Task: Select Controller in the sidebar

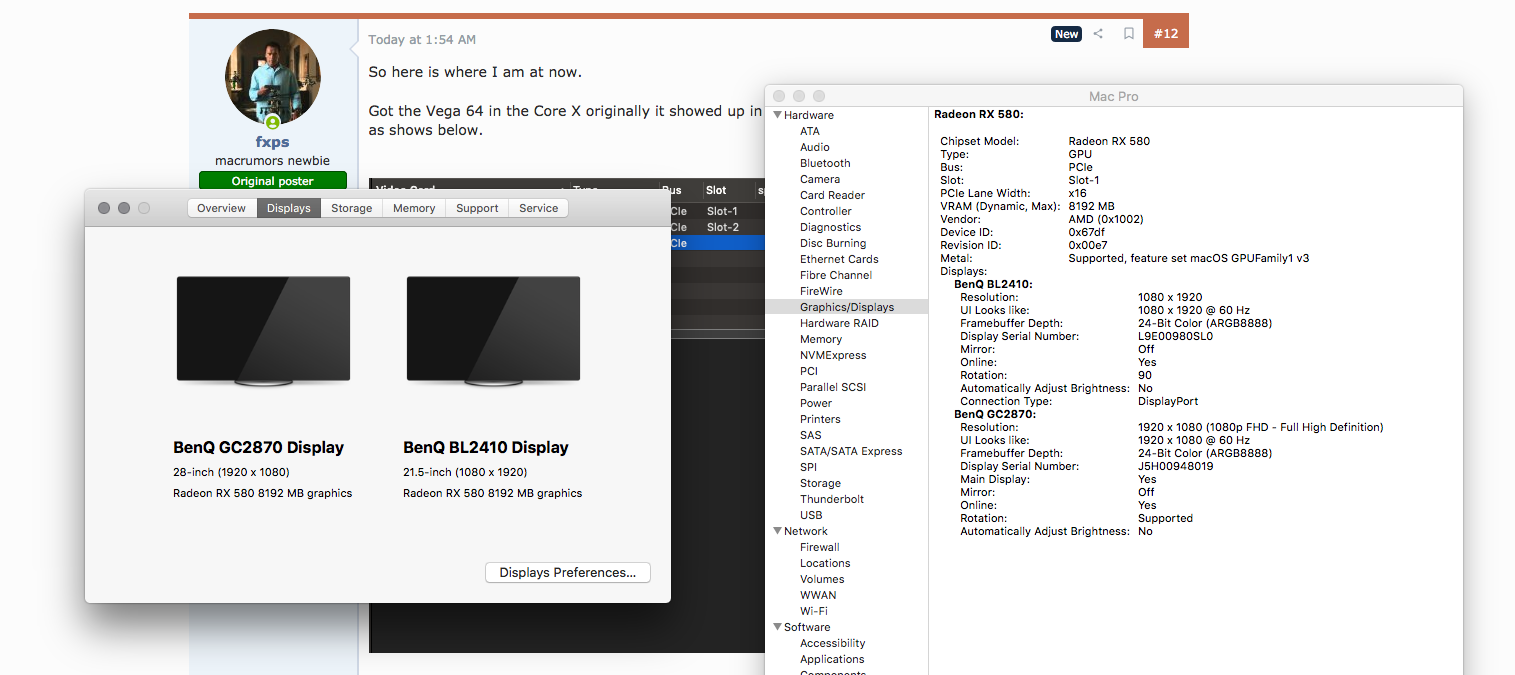Action: [x=826, y=211]
